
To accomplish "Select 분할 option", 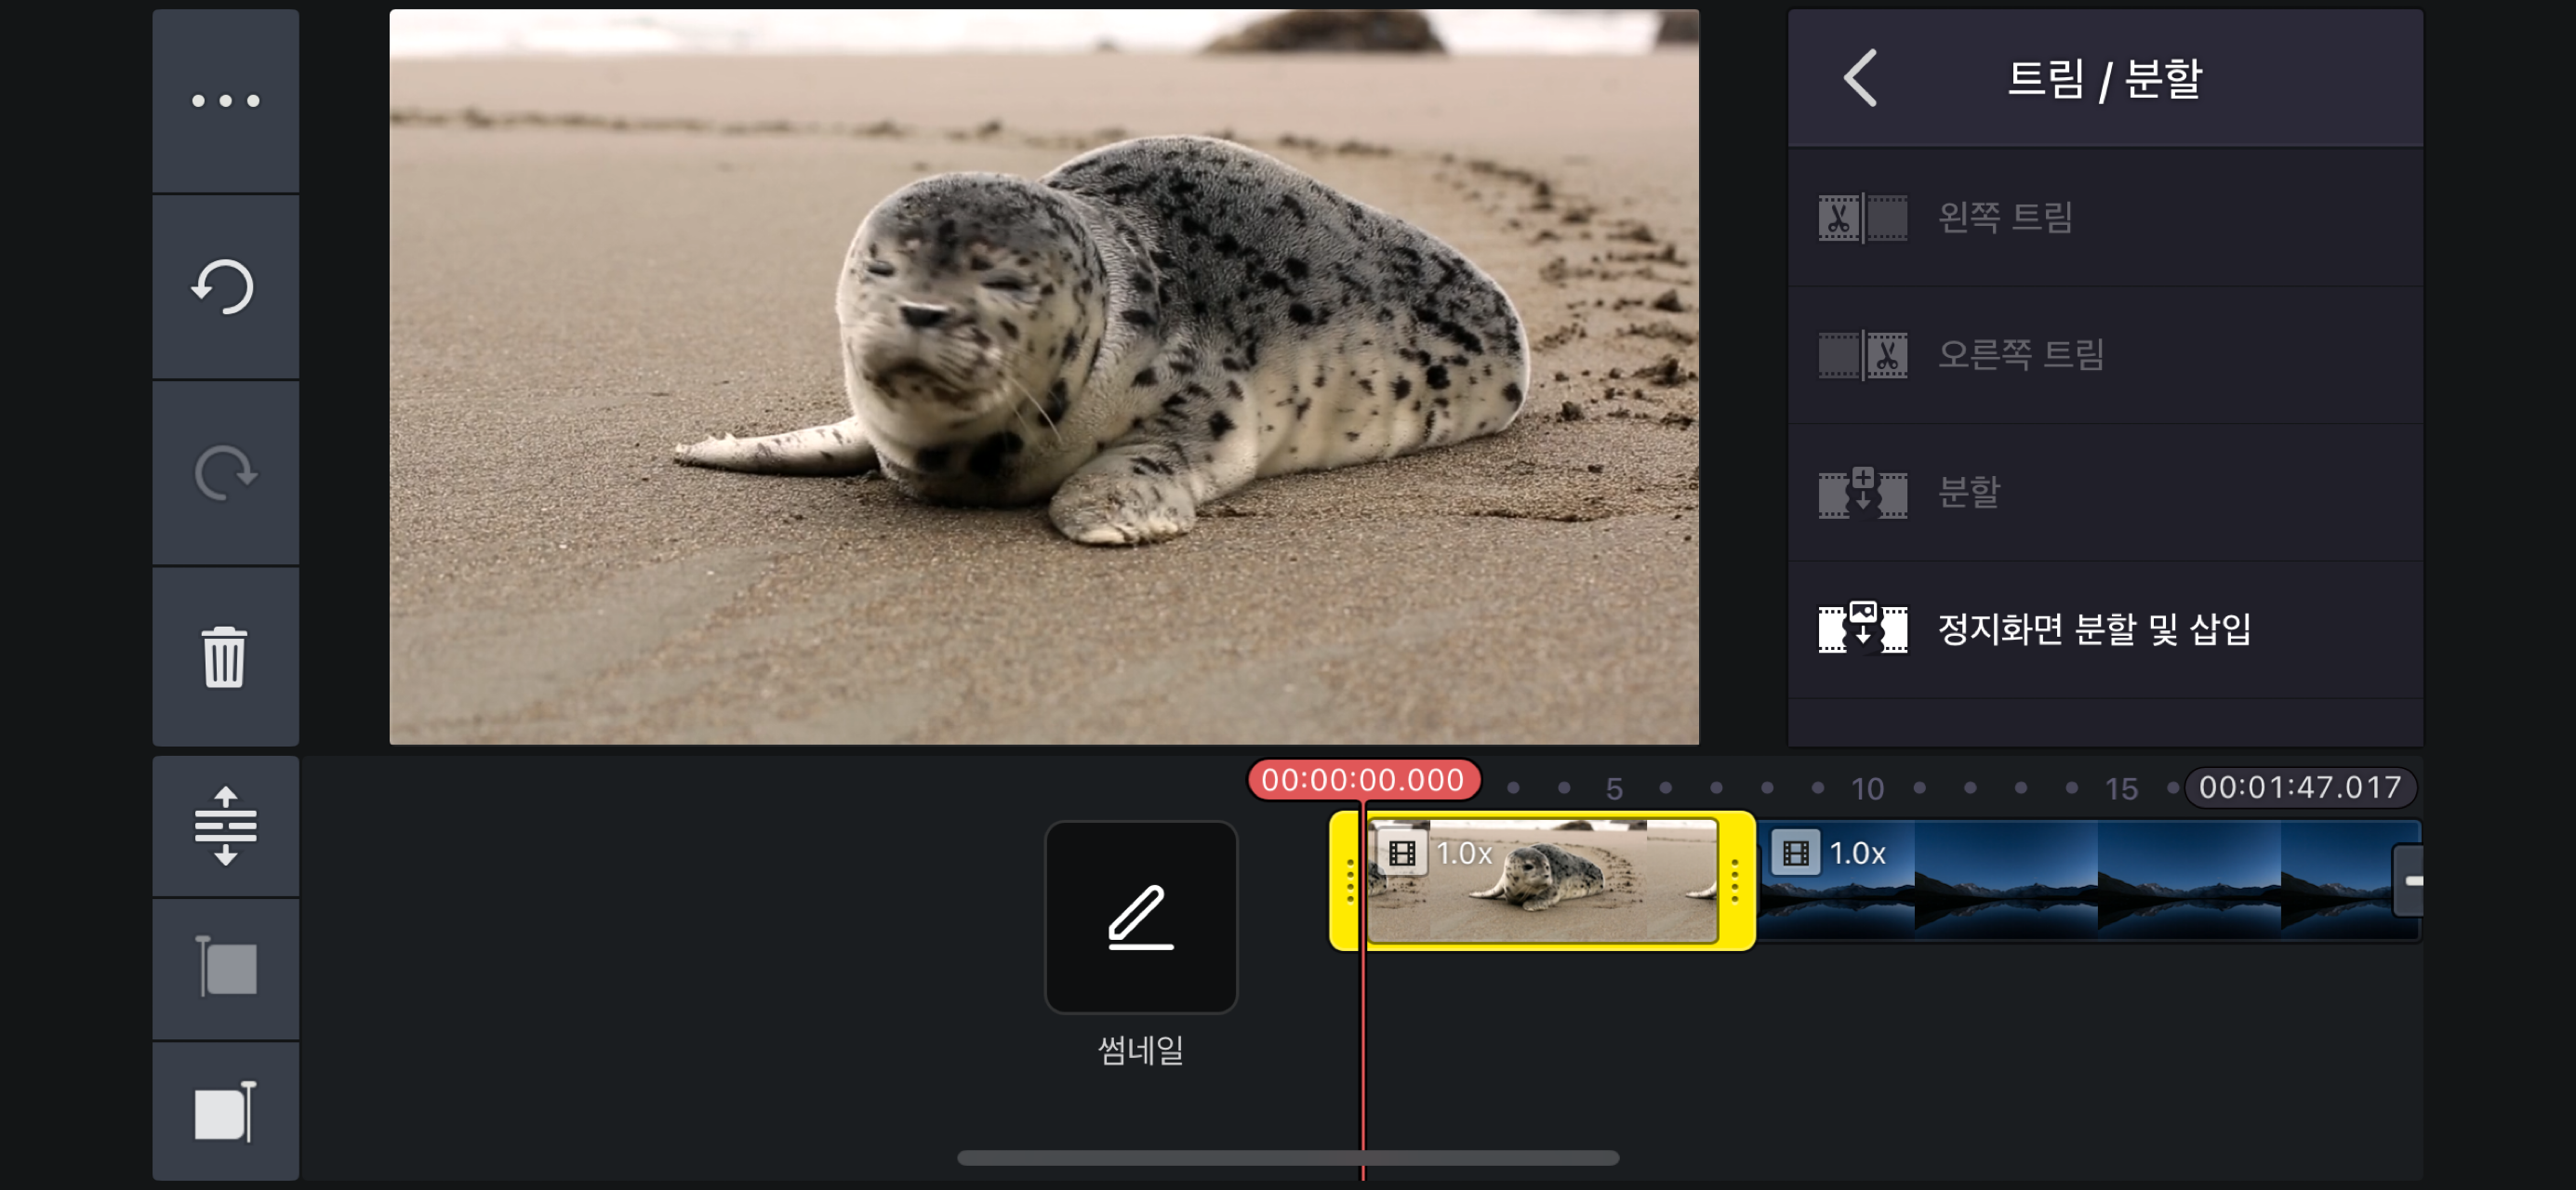I will coord(2105,491).
